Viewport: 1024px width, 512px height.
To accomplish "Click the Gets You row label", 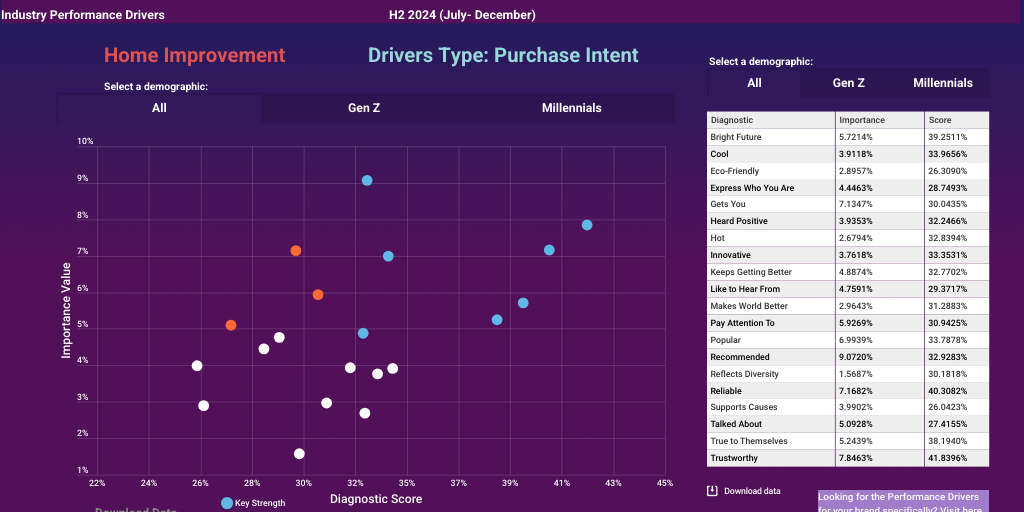I will (728, 204).
